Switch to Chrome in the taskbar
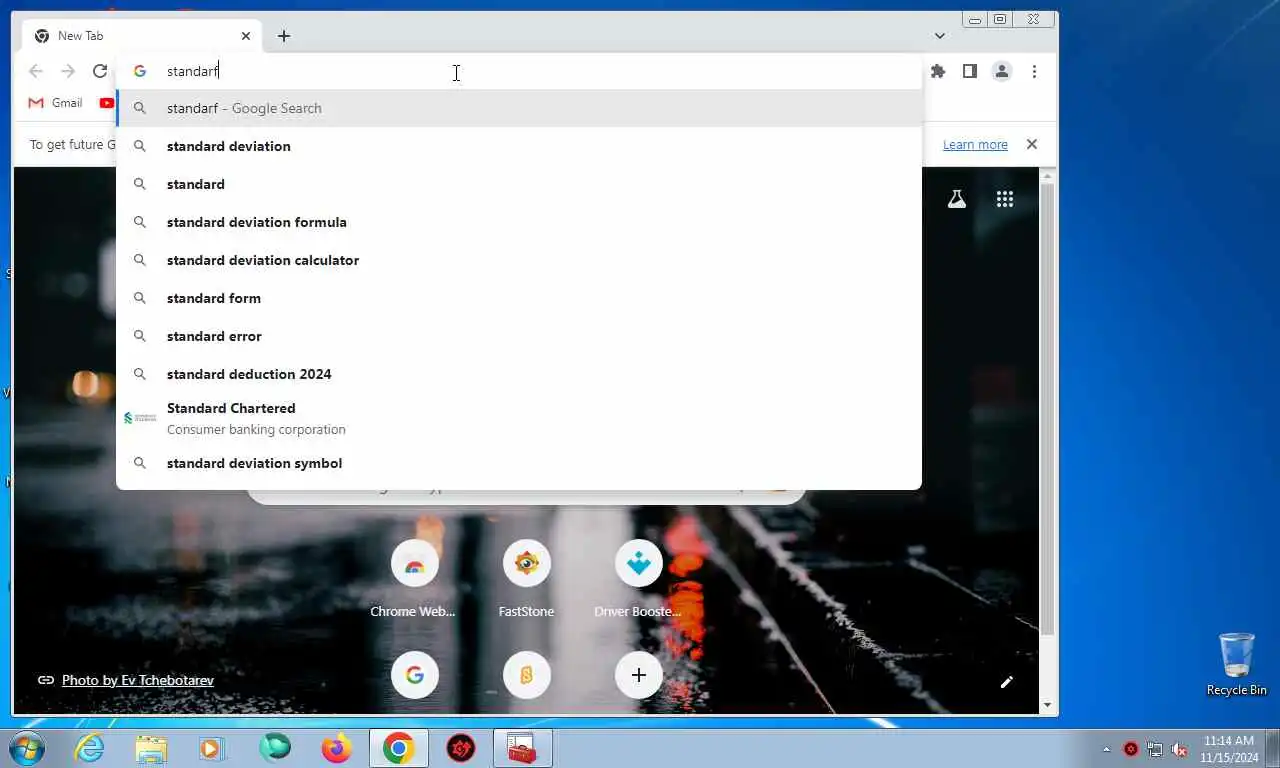Image resolution: width=1280 pixels, height=768 pixels. (x=399, y=748)
